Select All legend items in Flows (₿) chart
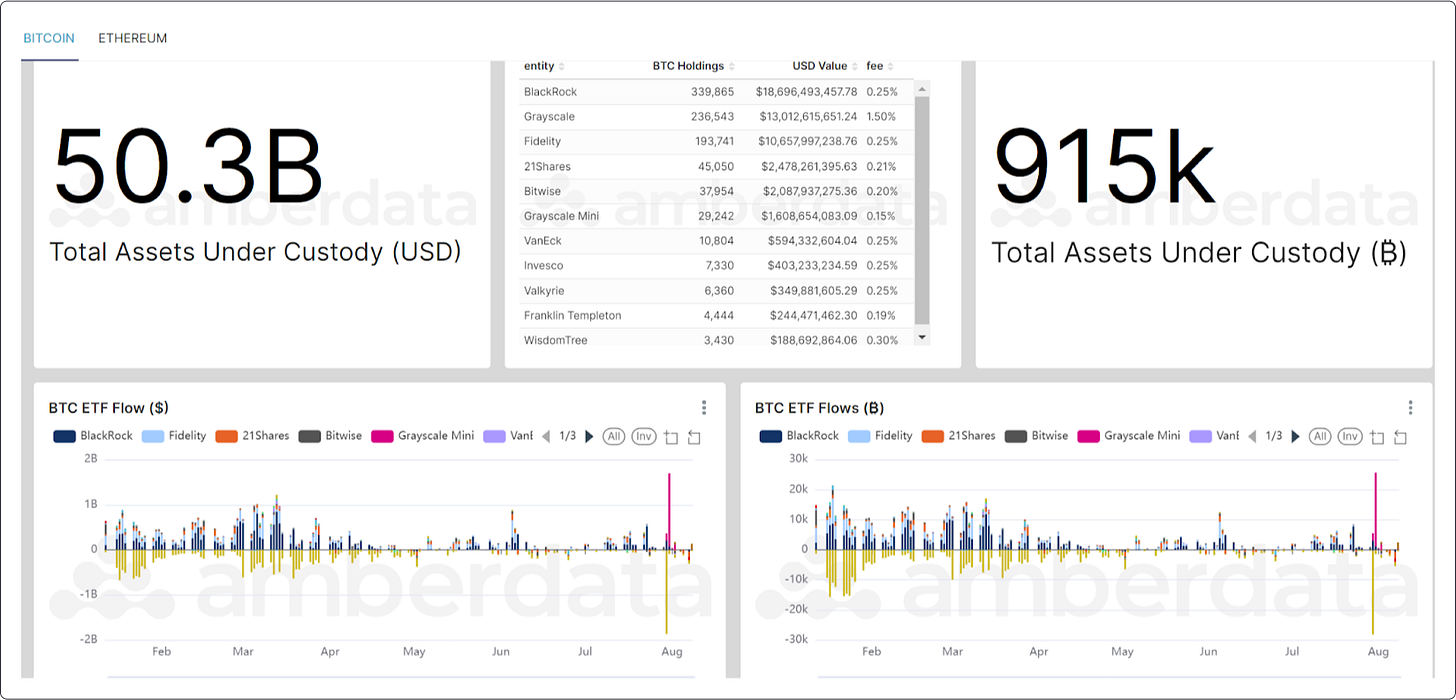1456x700 pixels. 1320,436
